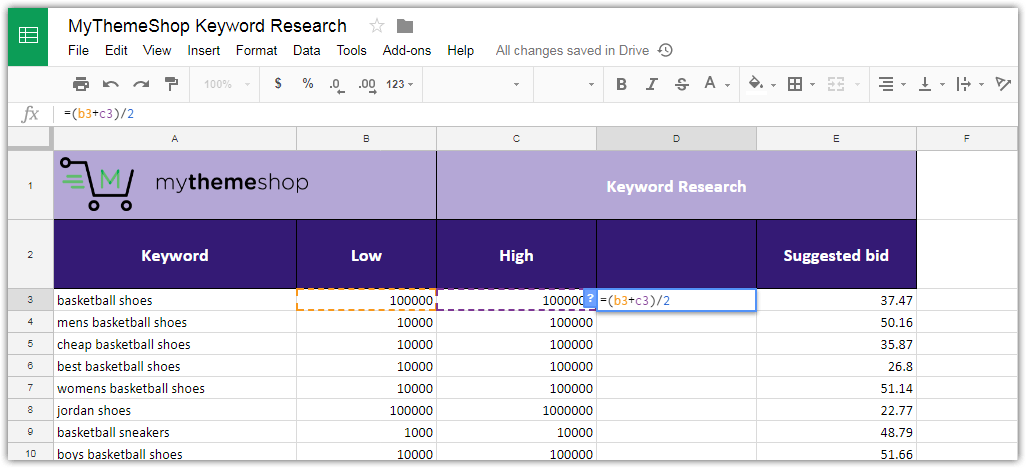Select column B header
This screenshot has width=1026, height=468.
point(366,138)
